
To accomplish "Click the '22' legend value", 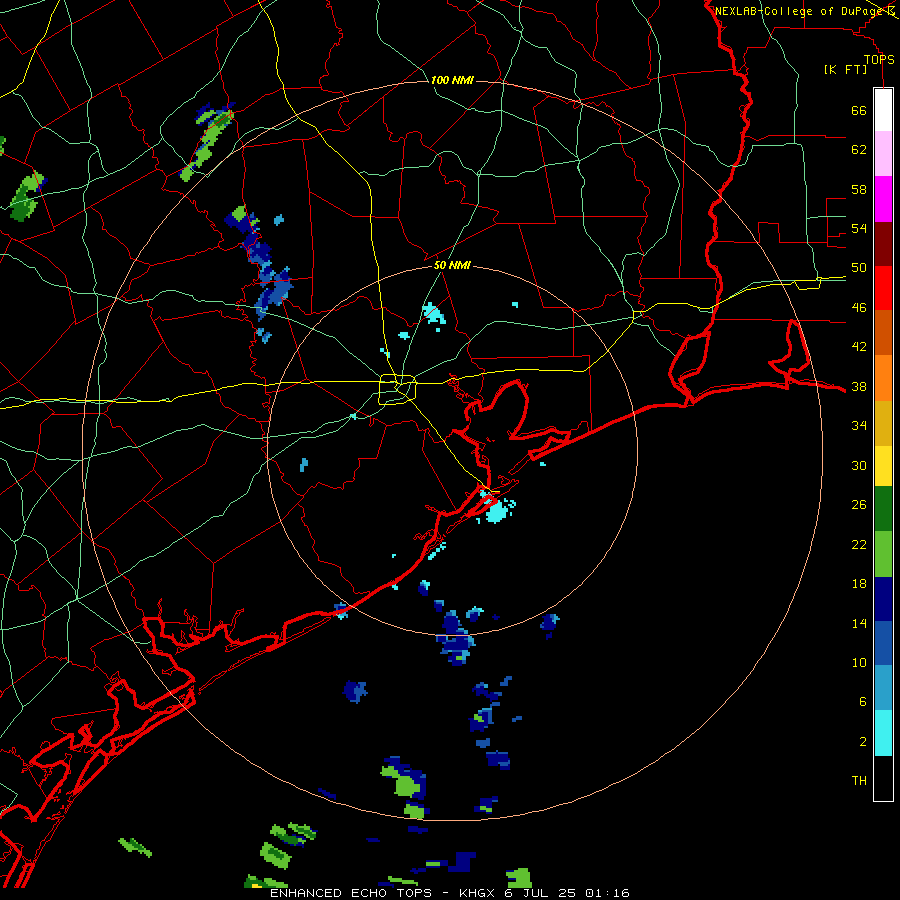I will point(859,544).
